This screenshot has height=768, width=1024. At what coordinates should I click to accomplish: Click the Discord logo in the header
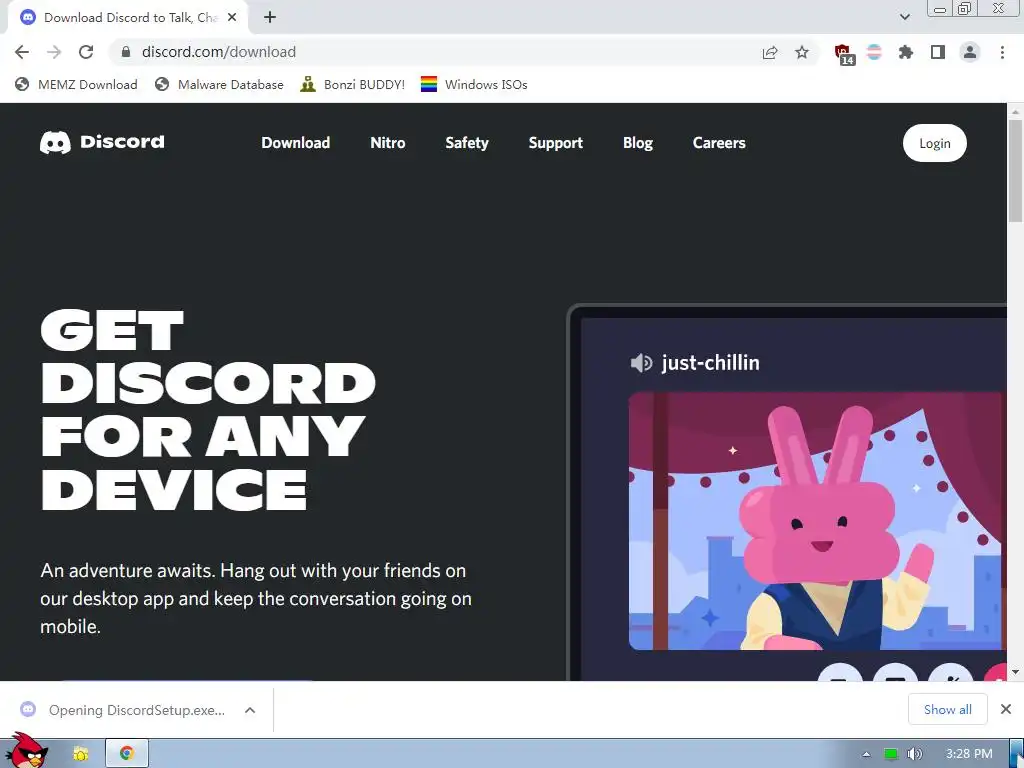pos(102,142)
